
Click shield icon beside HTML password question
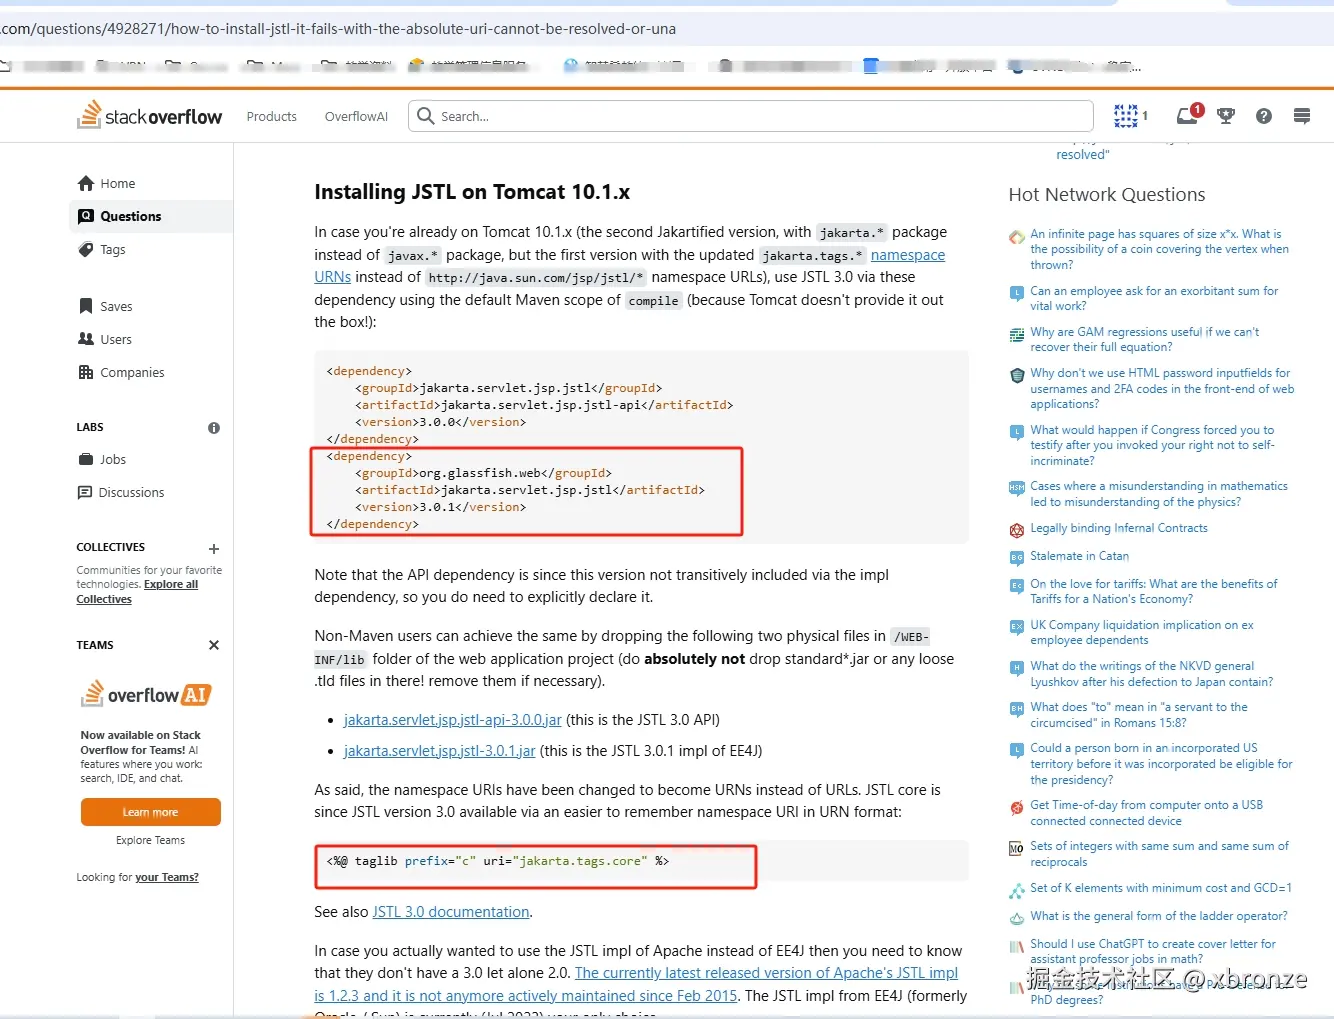click(x=1016, y=375)
